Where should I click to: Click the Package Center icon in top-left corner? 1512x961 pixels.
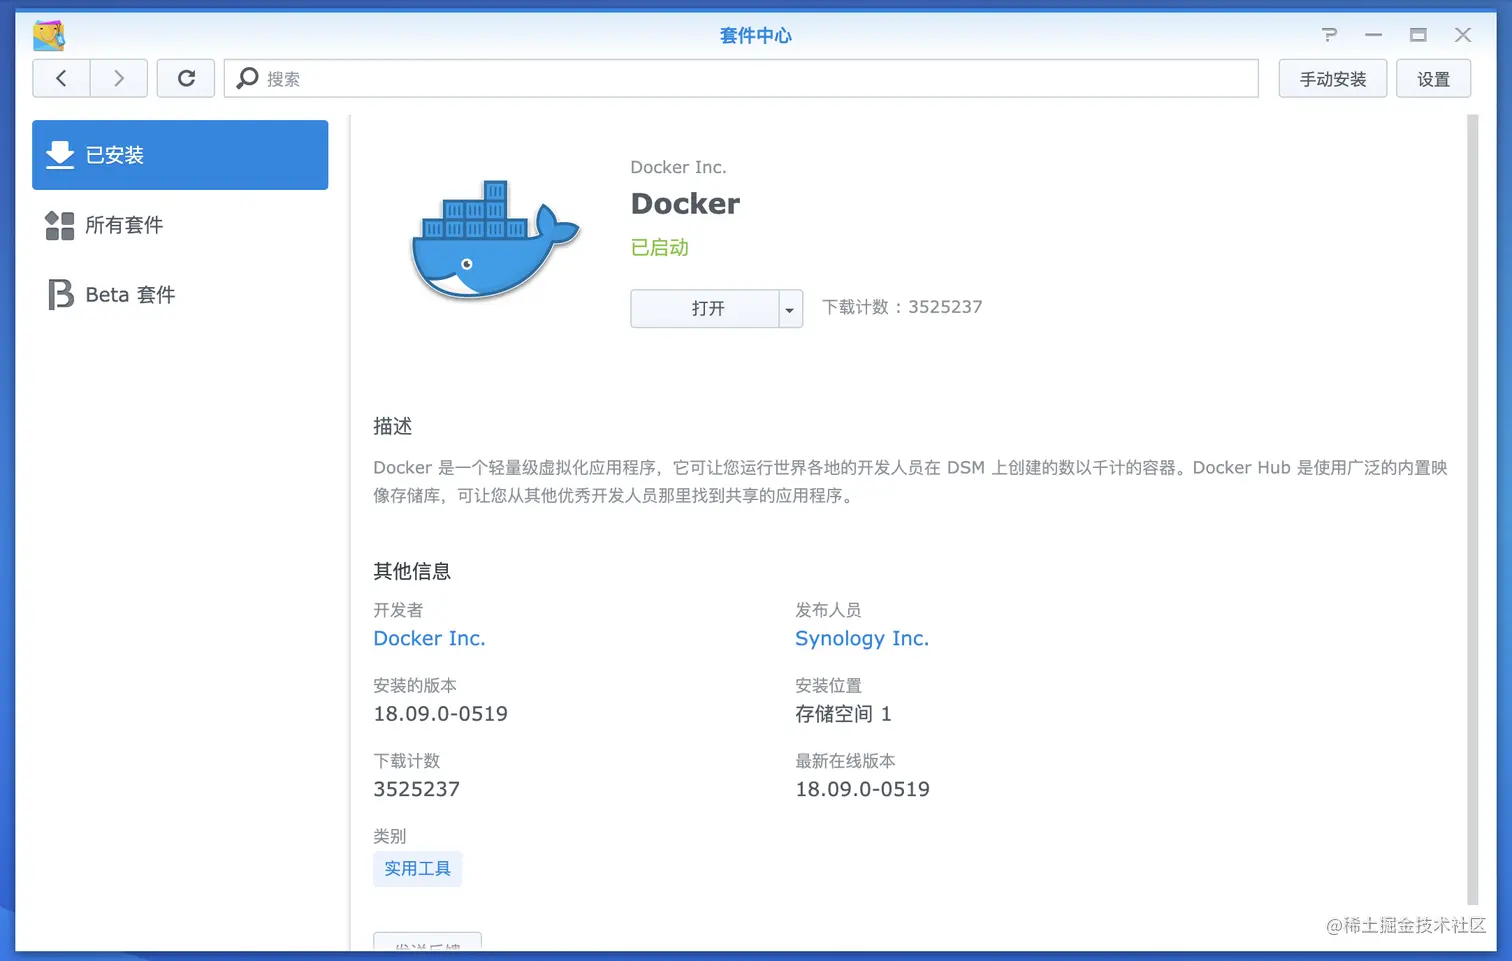47,34
